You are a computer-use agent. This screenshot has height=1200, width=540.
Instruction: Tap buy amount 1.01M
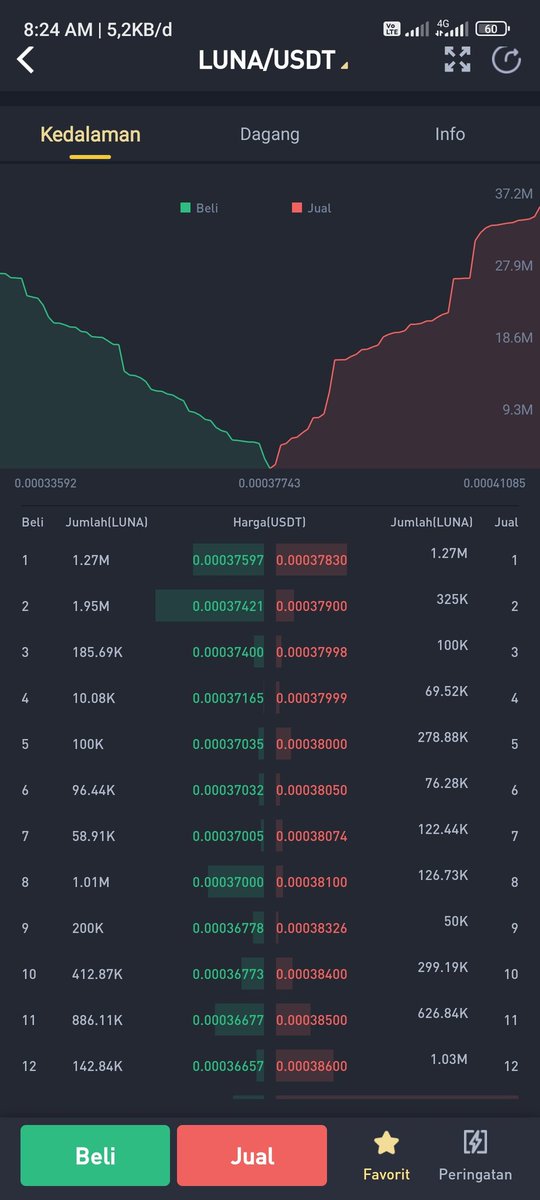point(91,882)
